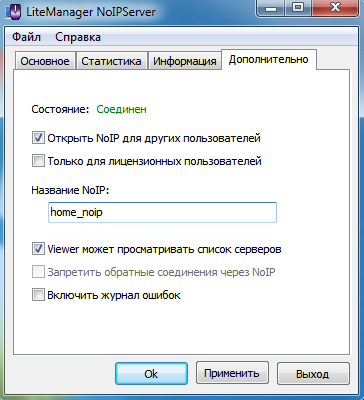Click the Применить button

232,373
